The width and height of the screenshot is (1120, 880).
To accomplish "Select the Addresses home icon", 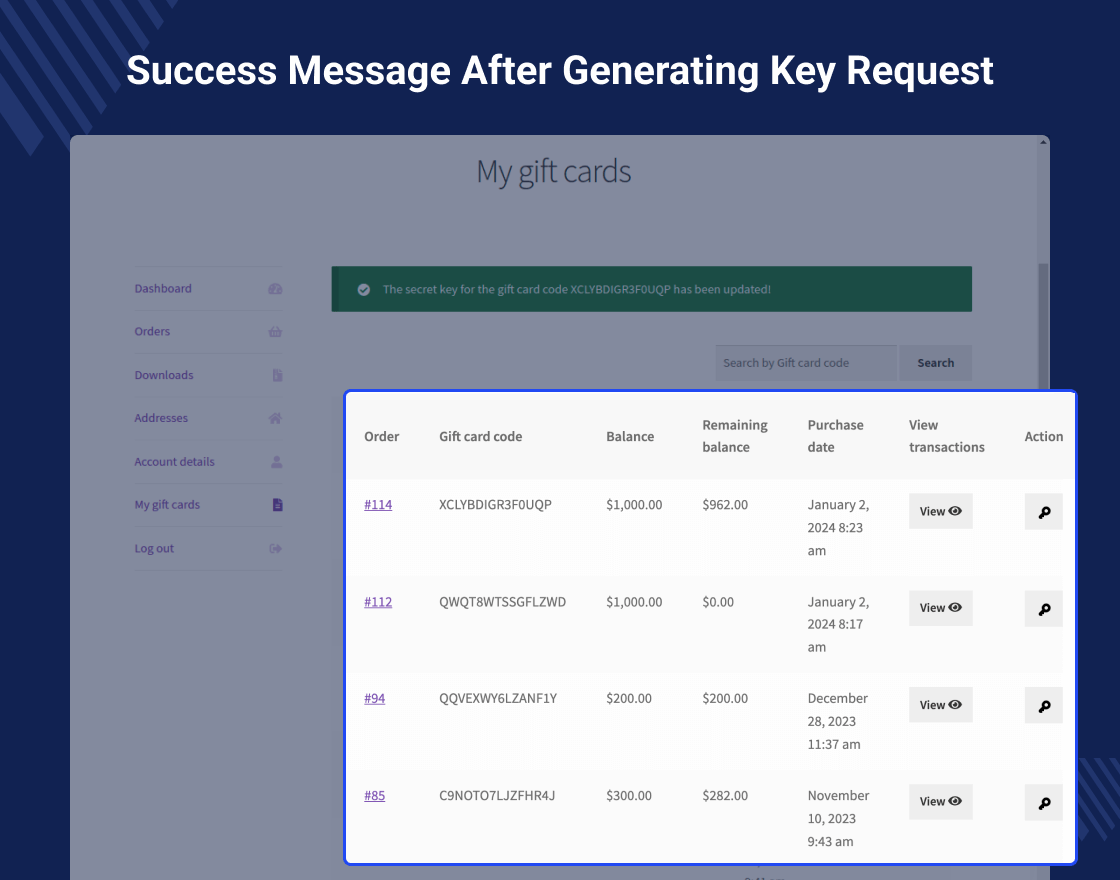I will (275, 417).
